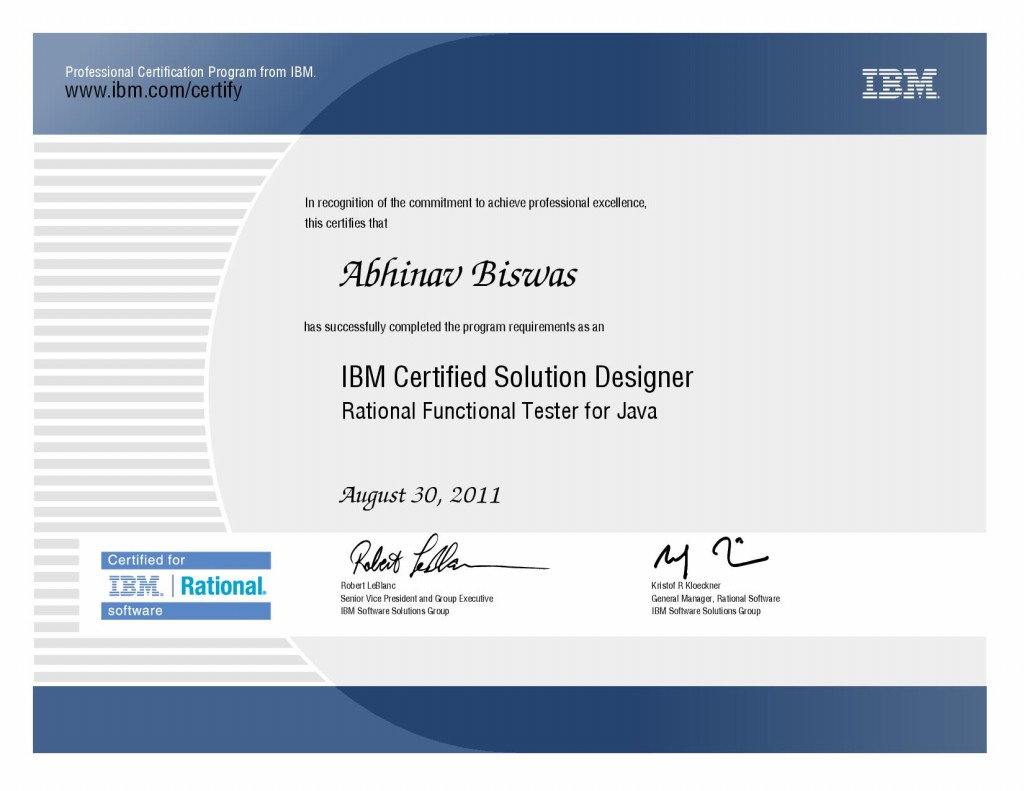
Task: Click 'this certifies that' line
Action: pos(346,223)
